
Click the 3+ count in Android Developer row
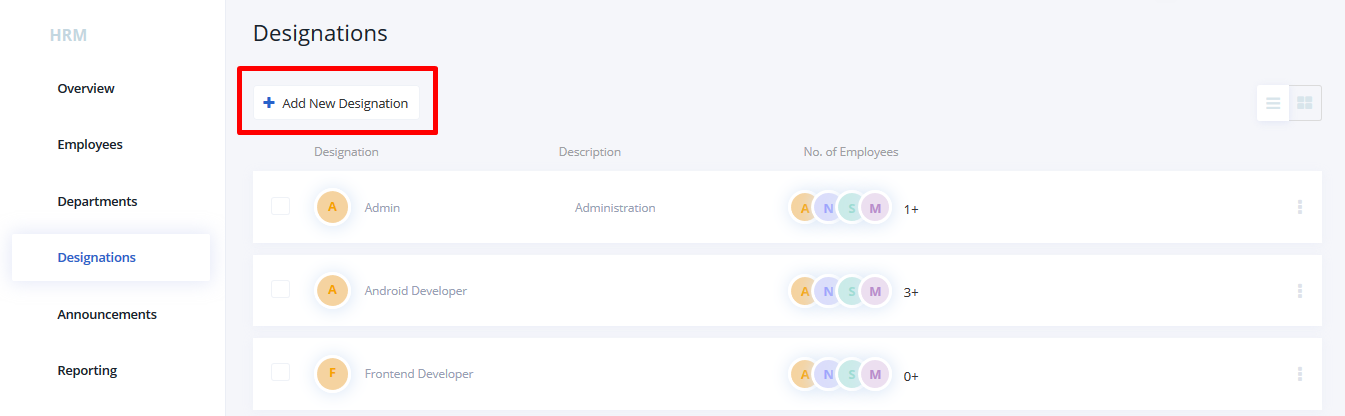[x=911, y=293]
